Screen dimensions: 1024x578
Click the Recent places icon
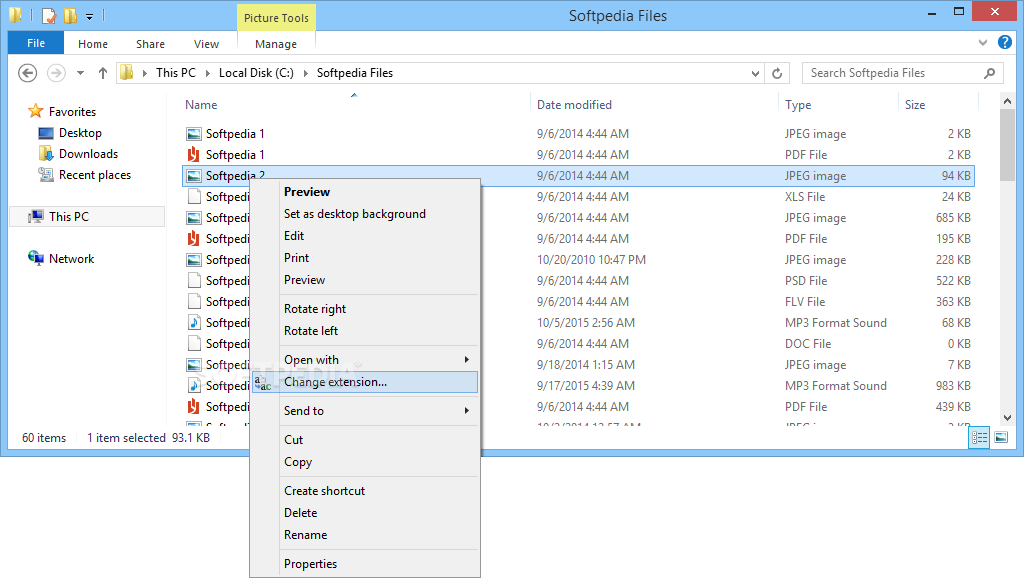click(x=46, y=175)
